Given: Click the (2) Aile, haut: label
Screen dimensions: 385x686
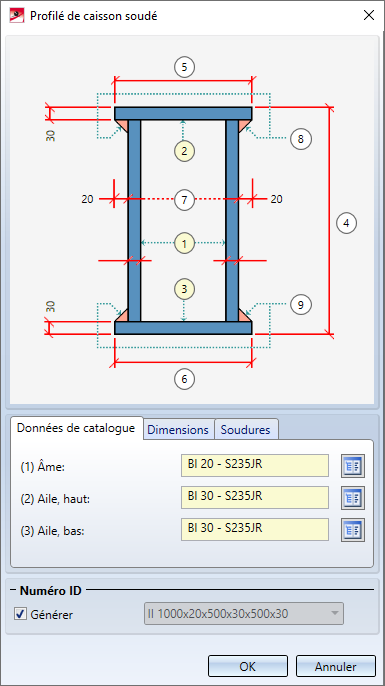Looking at the screenshot, I should [55, 499].
